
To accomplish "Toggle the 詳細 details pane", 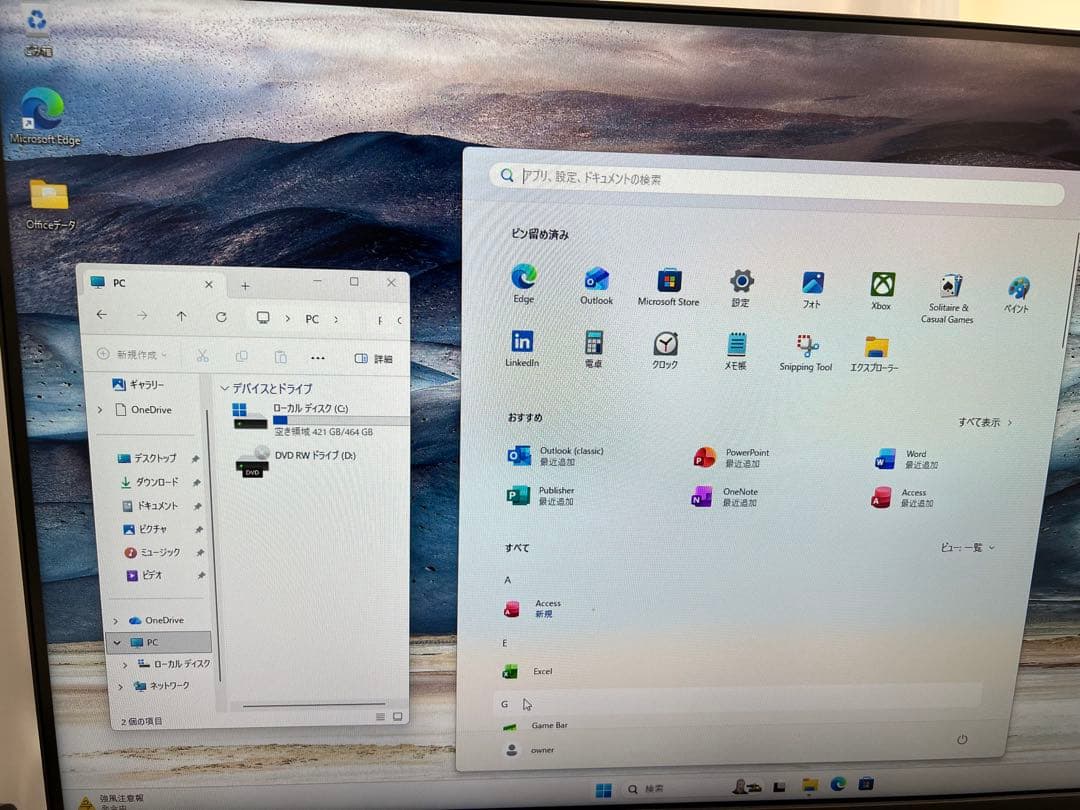I will 373,359.
